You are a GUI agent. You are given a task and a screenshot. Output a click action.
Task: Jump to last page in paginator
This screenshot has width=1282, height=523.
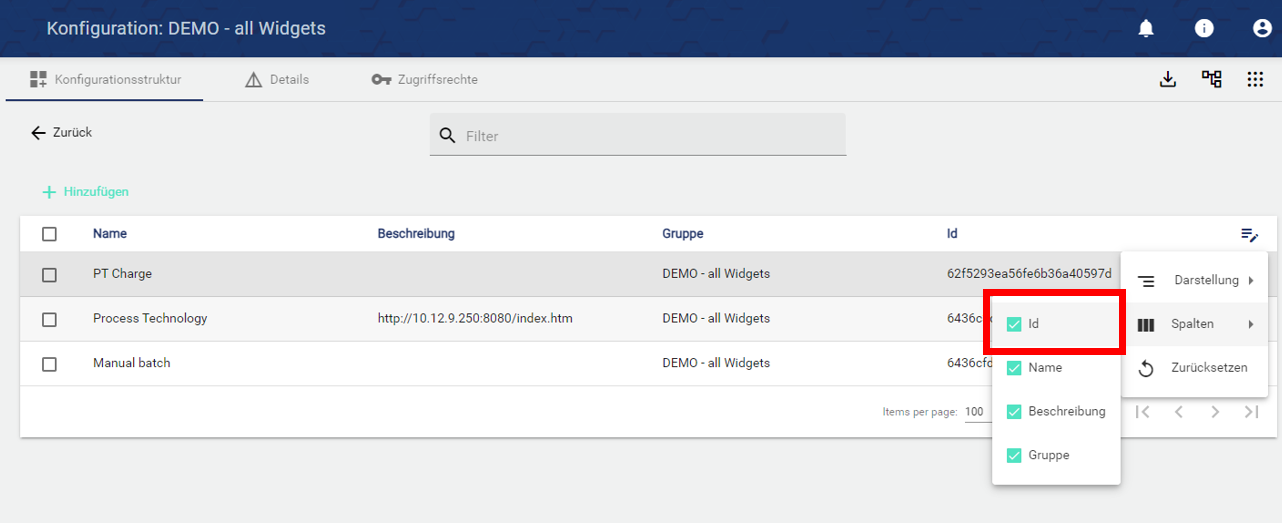tap(1251, 412)
